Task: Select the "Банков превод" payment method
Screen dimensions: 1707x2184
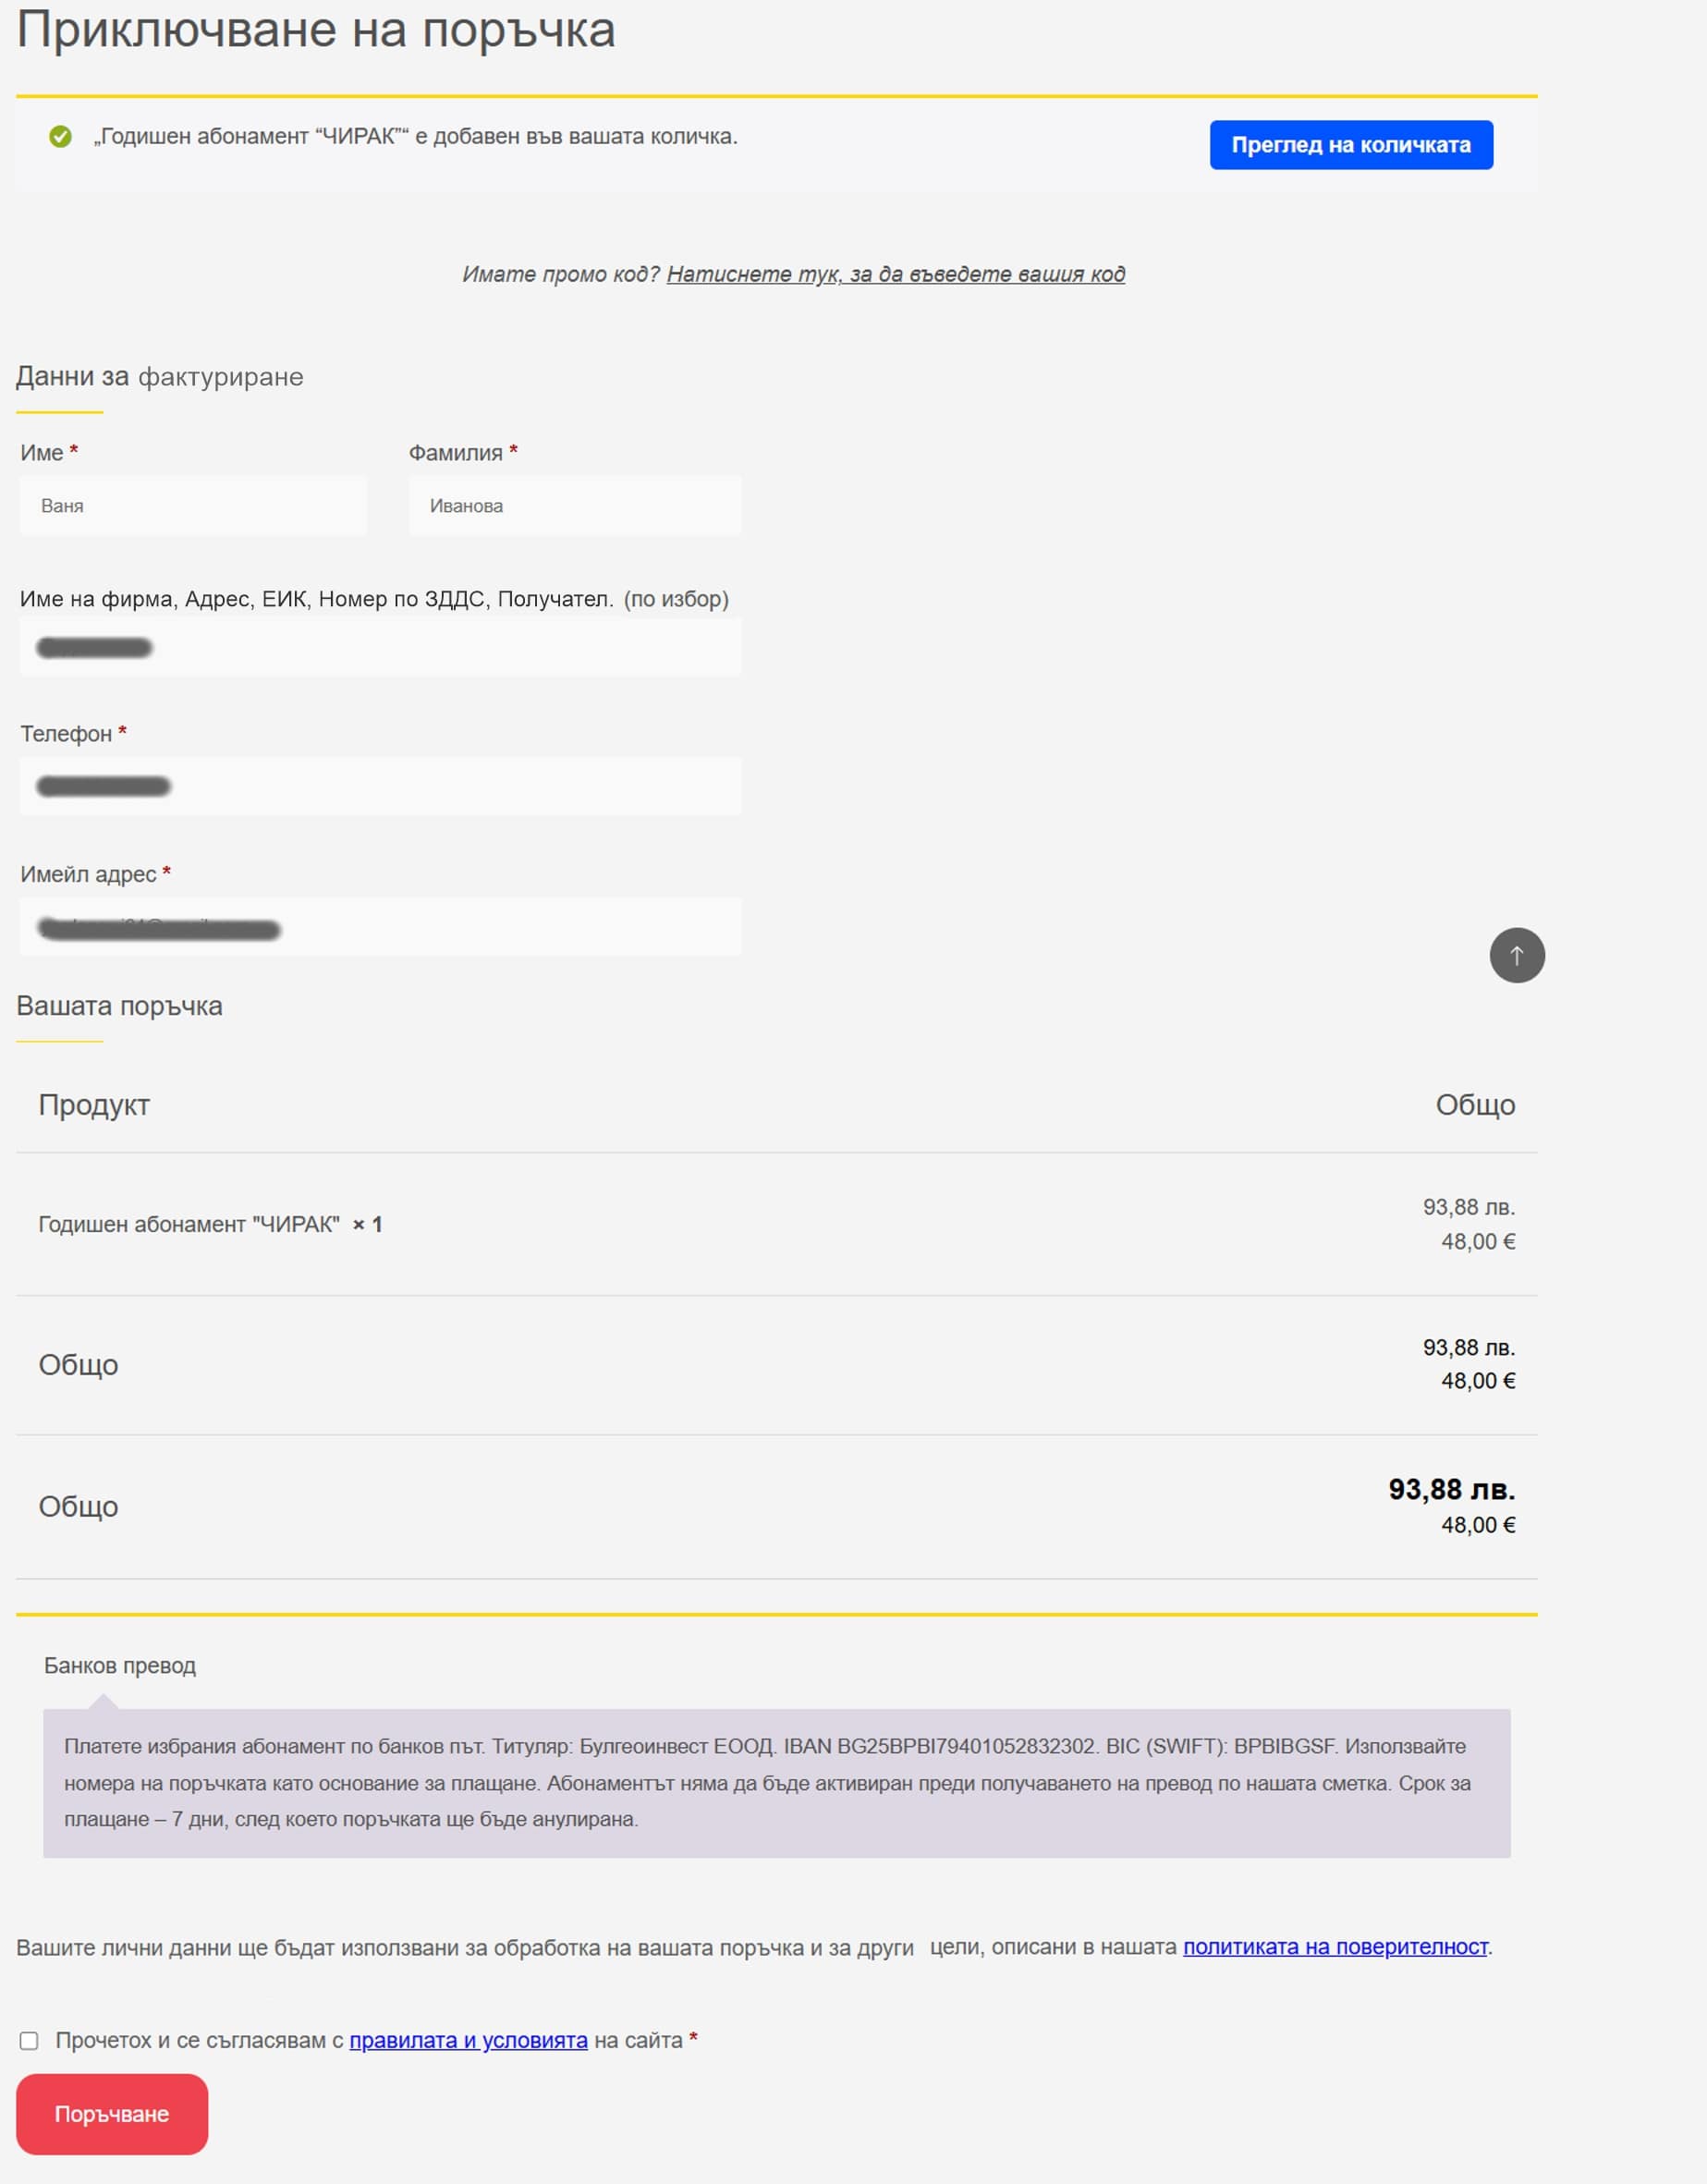Action: click(120, 1665)
